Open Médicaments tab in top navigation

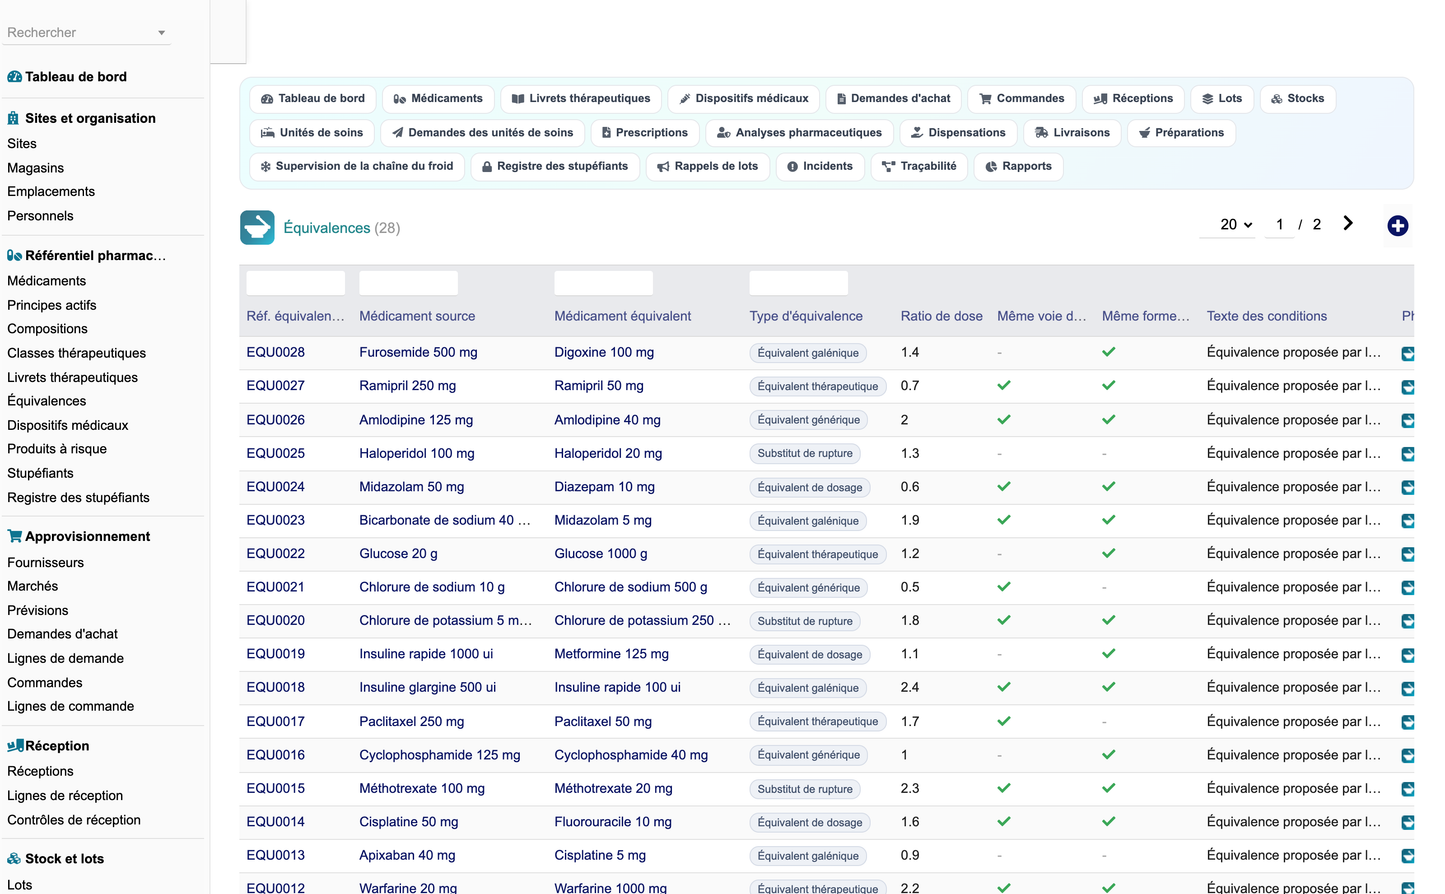tap(438, 98)
